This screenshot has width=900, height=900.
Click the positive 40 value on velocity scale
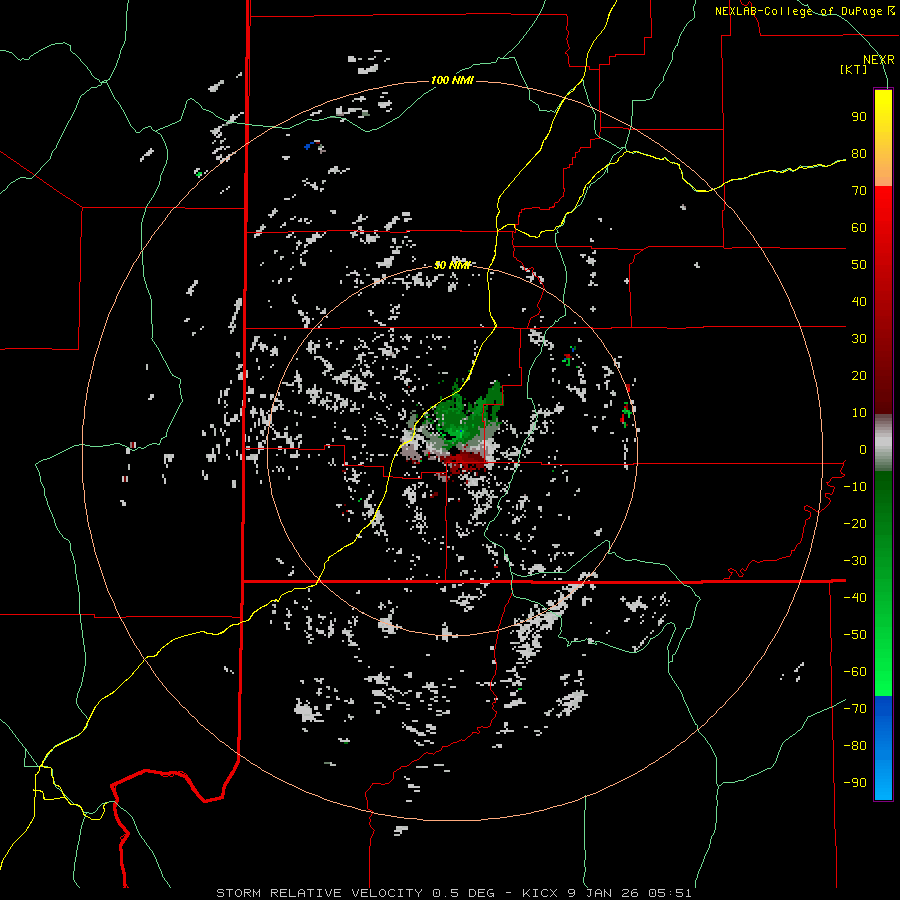click(x=859, y=302)
